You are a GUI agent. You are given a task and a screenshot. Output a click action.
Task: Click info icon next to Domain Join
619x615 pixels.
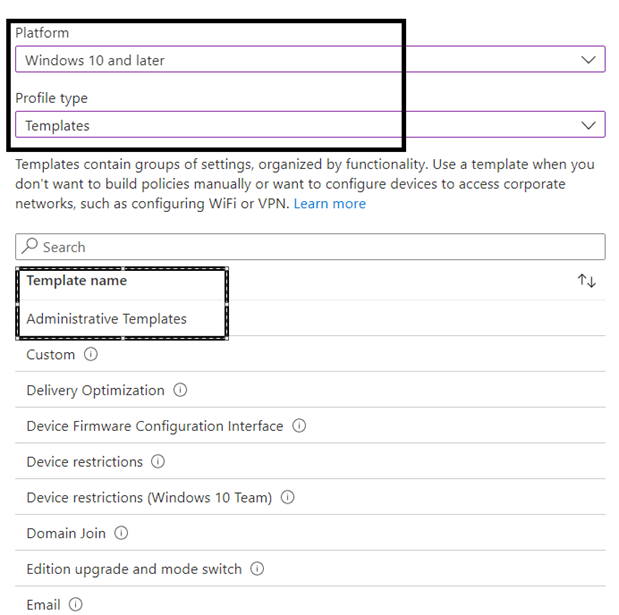click(x=120, y=533)
